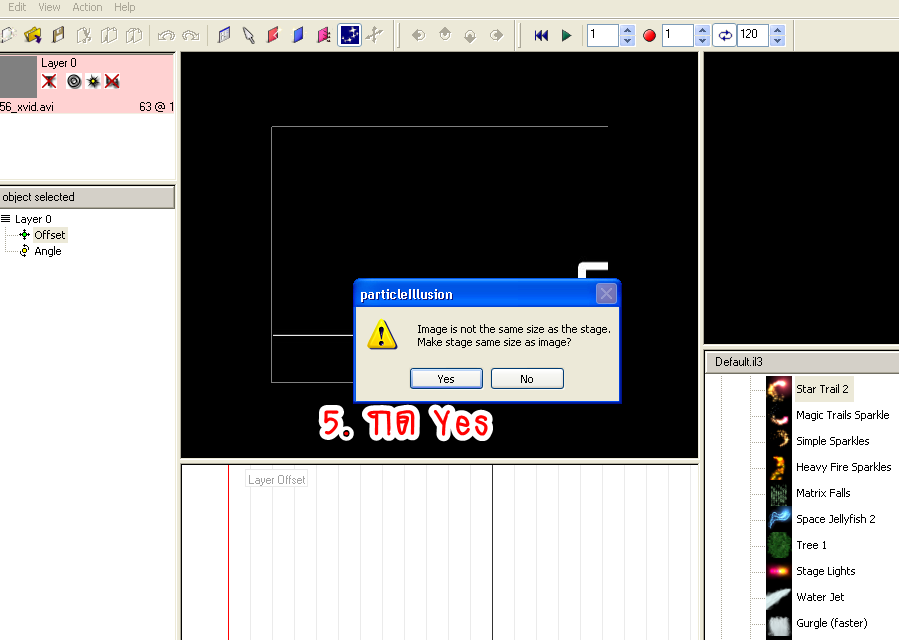Click the Save project disk icon
The width and height of the screenshot is (899, 640).
coord(58,35)
